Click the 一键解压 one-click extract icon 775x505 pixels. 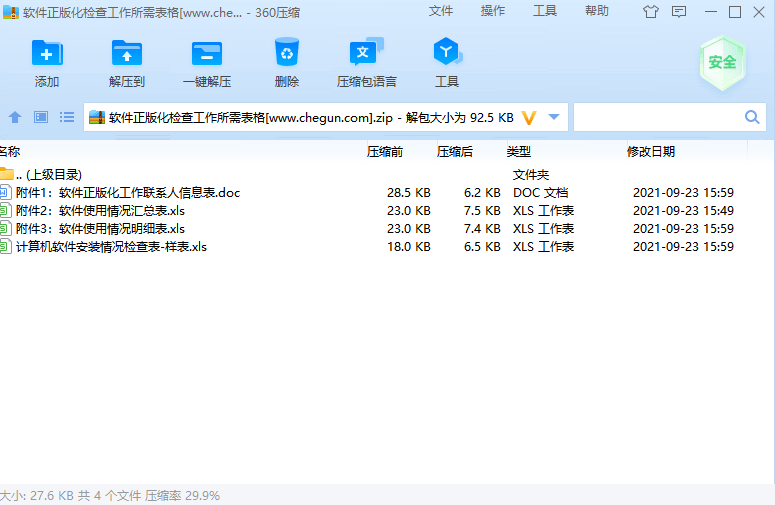click(x=207, y=53)
